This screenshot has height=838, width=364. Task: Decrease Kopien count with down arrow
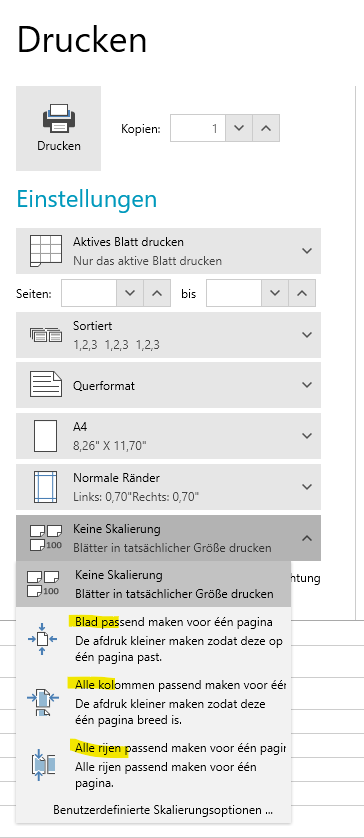238,128
